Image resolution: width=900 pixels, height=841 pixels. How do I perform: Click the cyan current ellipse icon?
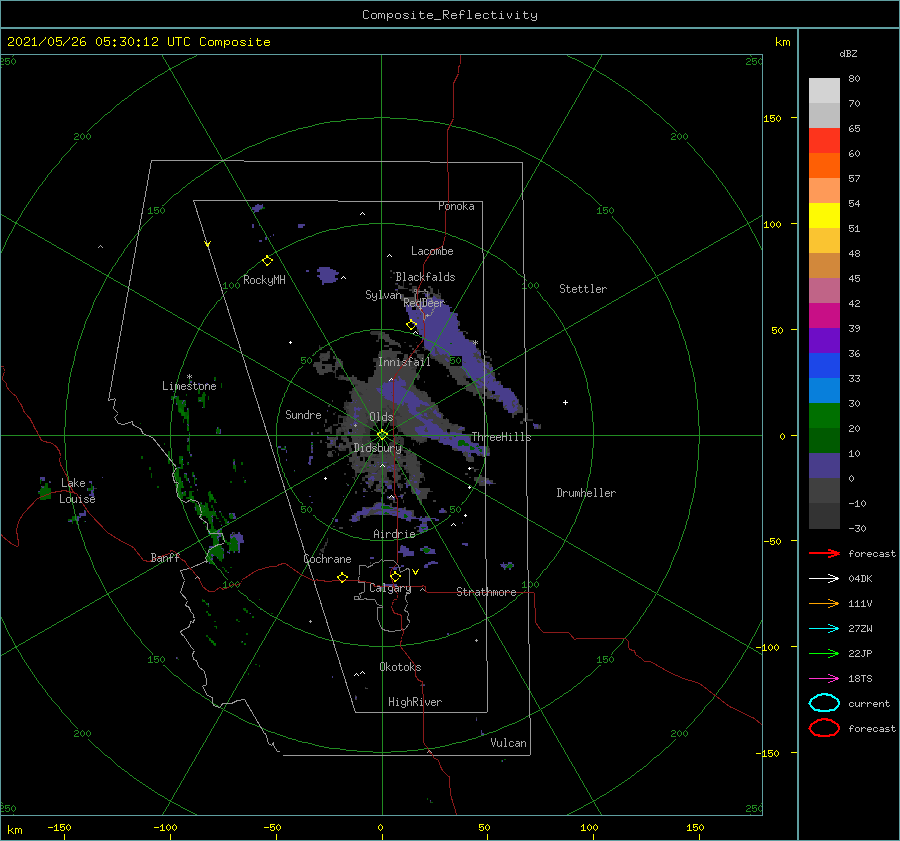tap(824, 703)
